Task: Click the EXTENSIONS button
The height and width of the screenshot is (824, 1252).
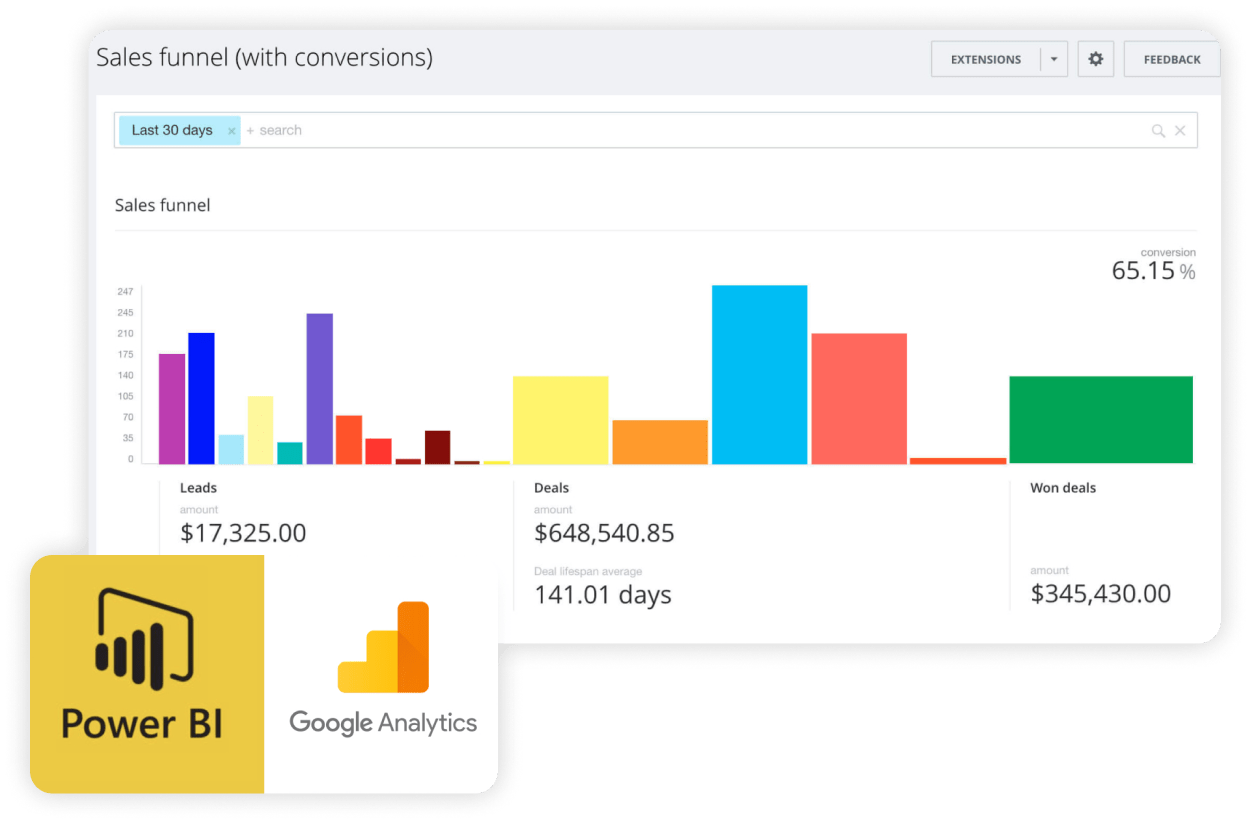Action: click(985, 59)
